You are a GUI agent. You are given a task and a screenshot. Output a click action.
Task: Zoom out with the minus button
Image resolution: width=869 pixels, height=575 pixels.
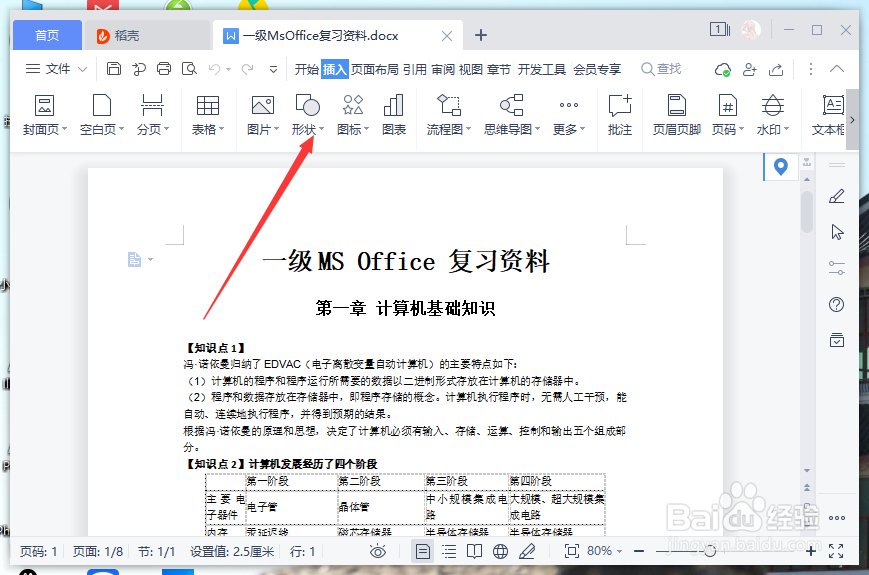click(x=639, y=551)
